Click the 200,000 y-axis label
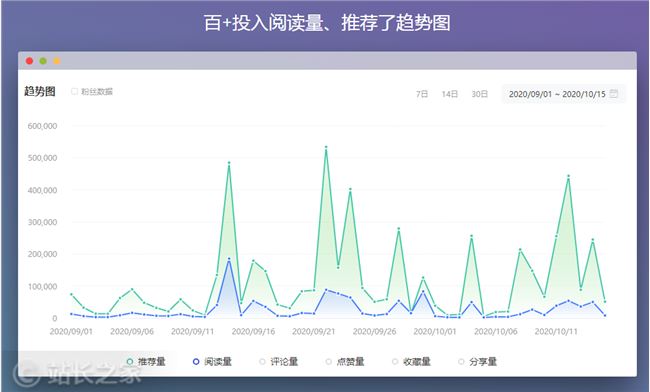The image size is (650, 392). click(42, 254)
